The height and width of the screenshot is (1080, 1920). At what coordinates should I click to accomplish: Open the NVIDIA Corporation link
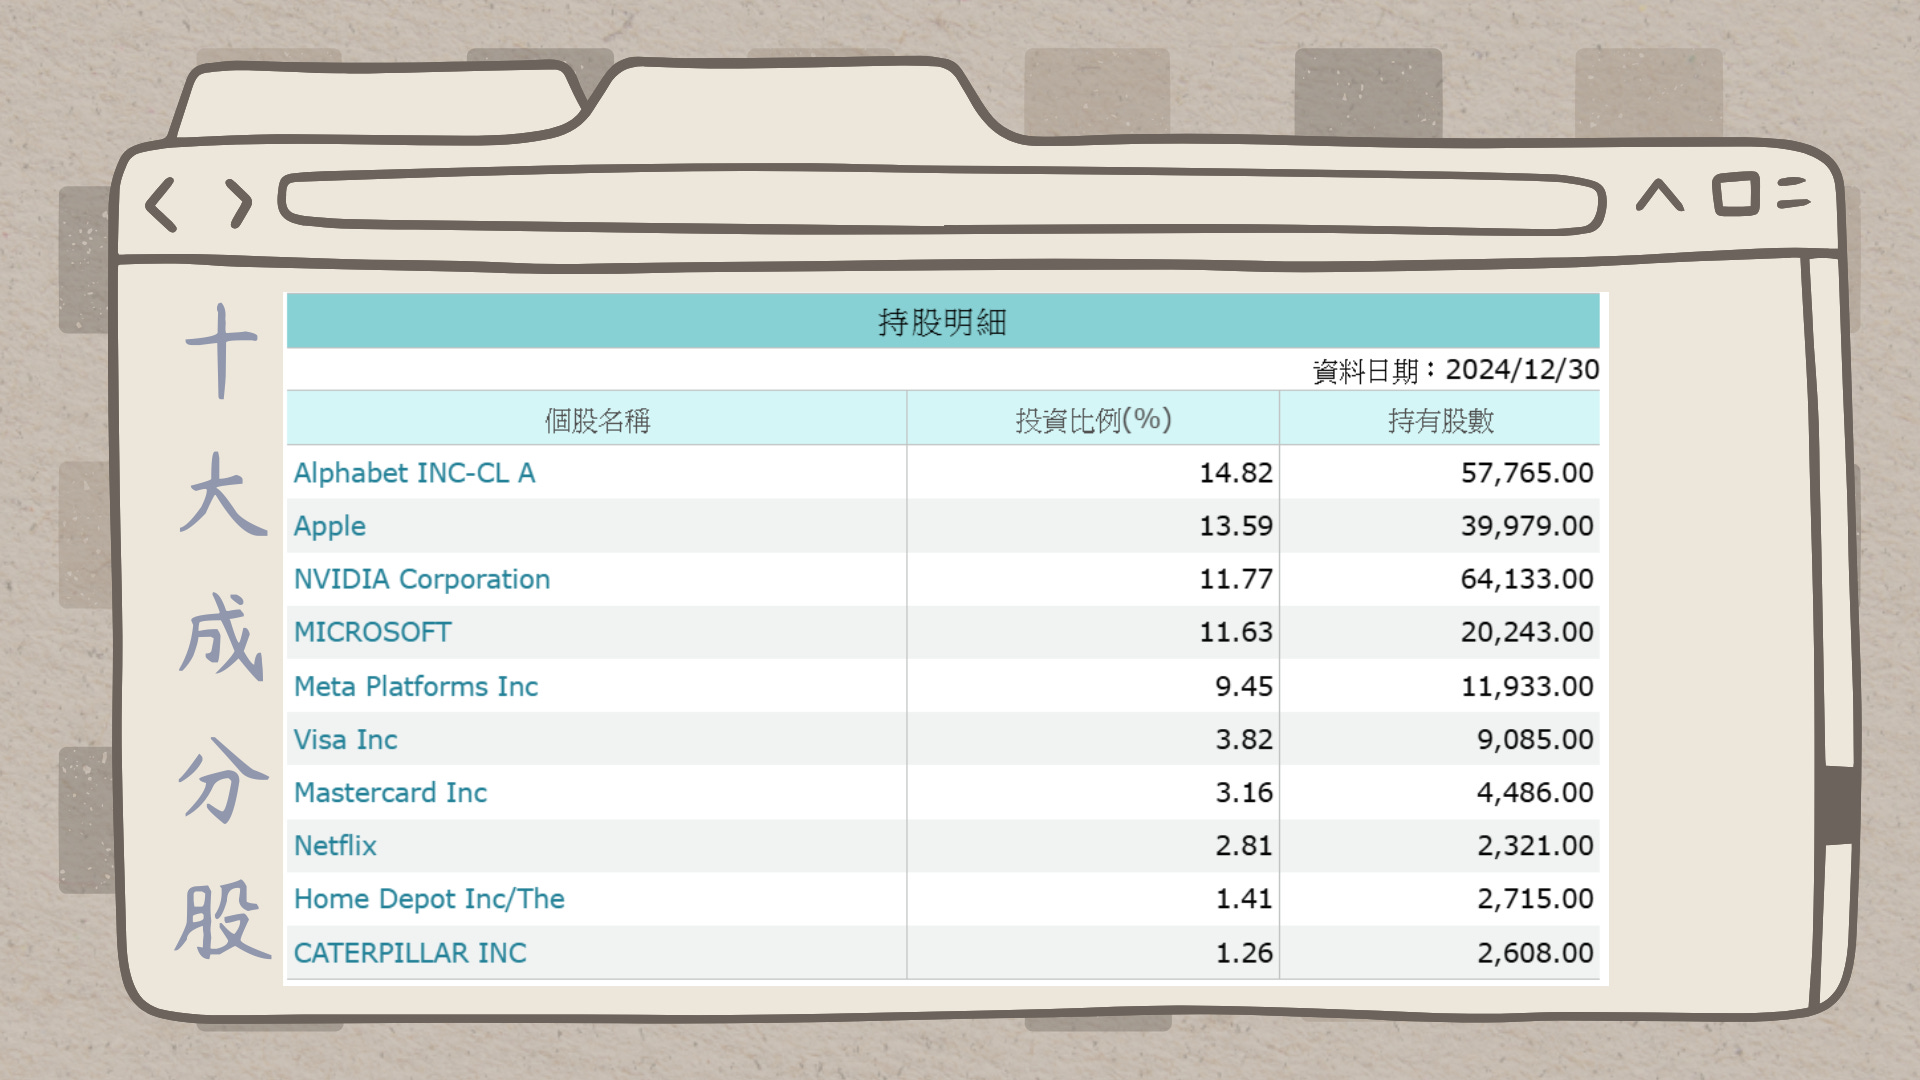point(421,579)
